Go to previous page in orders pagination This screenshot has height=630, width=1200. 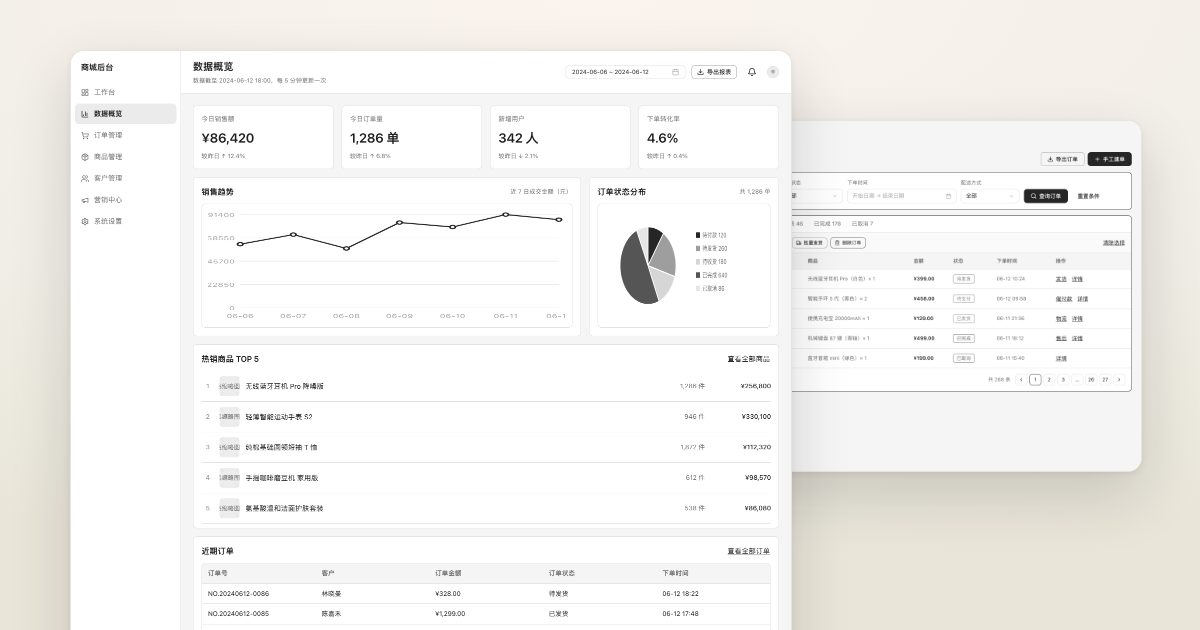click(1021, 380)
